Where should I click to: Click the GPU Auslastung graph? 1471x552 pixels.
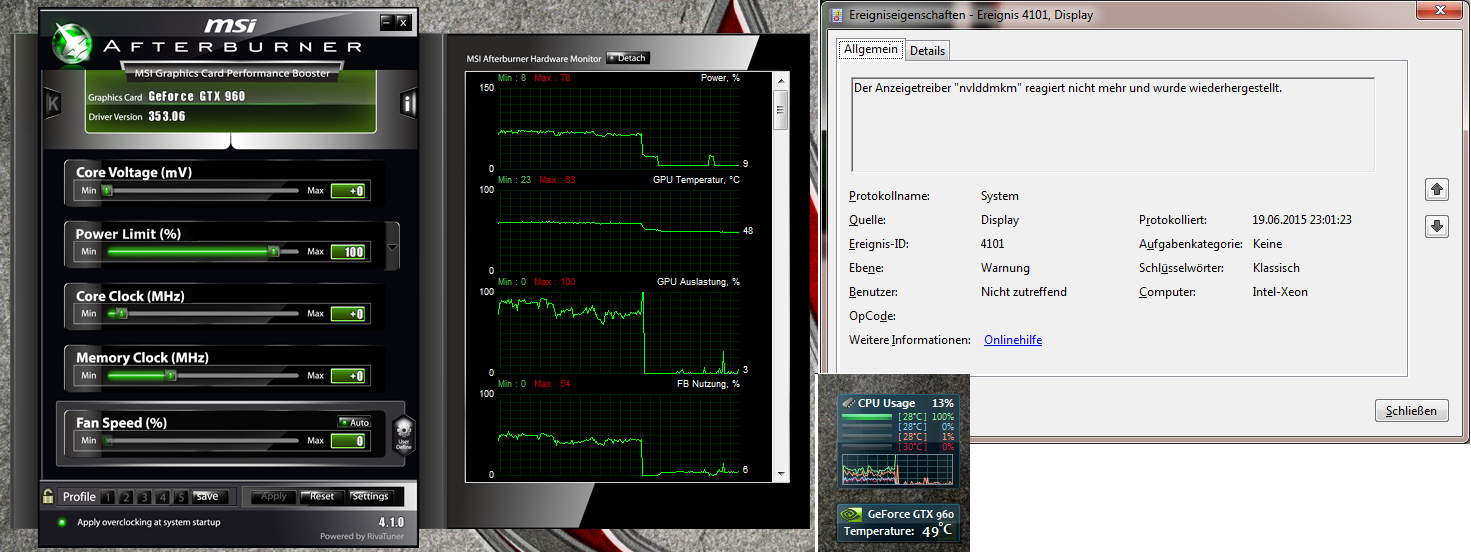point(618,332)
